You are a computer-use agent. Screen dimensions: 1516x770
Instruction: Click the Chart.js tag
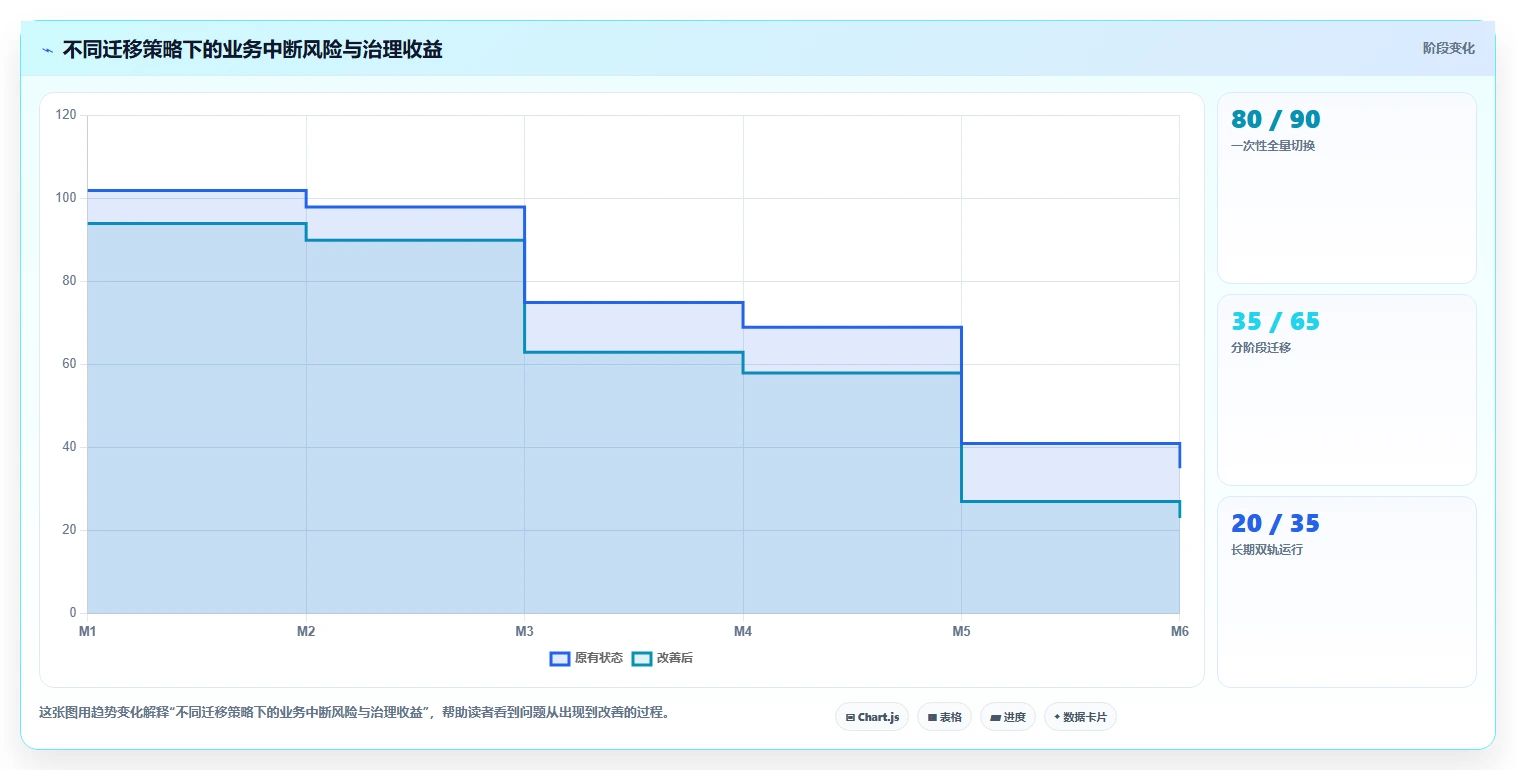[x=872, y=717]
